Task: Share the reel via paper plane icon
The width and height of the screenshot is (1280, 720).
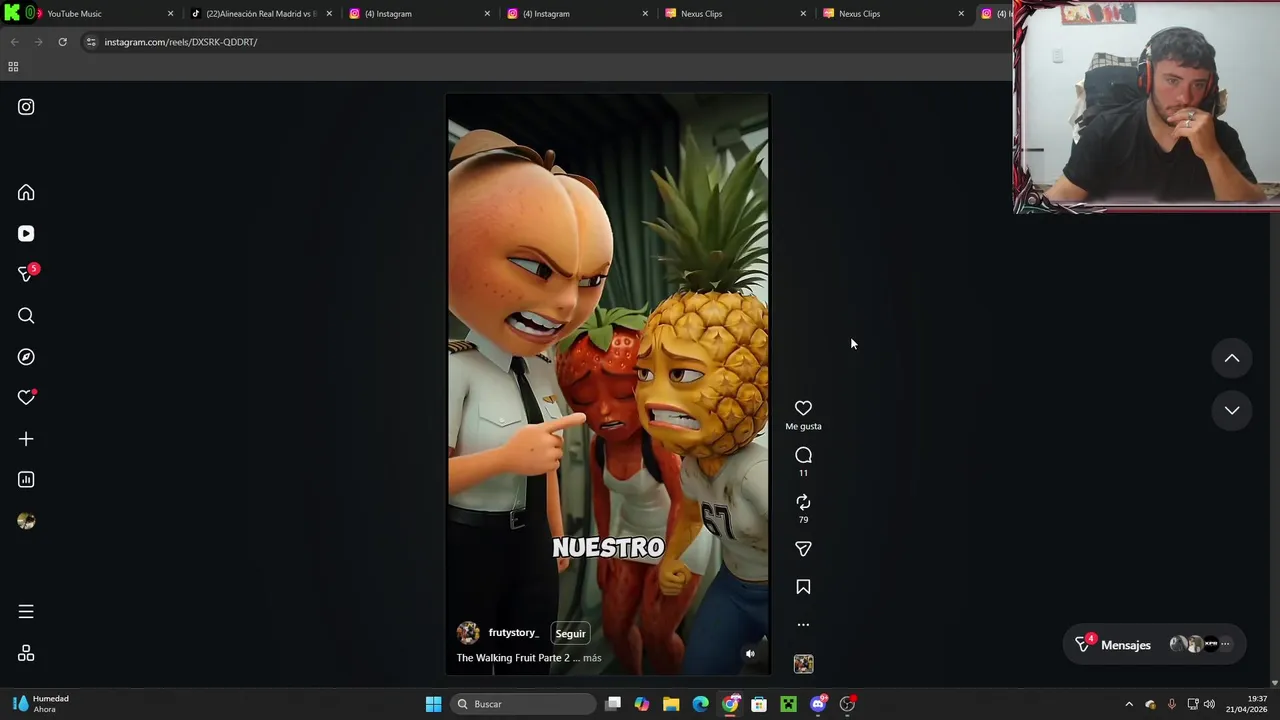Action: click(x=803, y=549)
